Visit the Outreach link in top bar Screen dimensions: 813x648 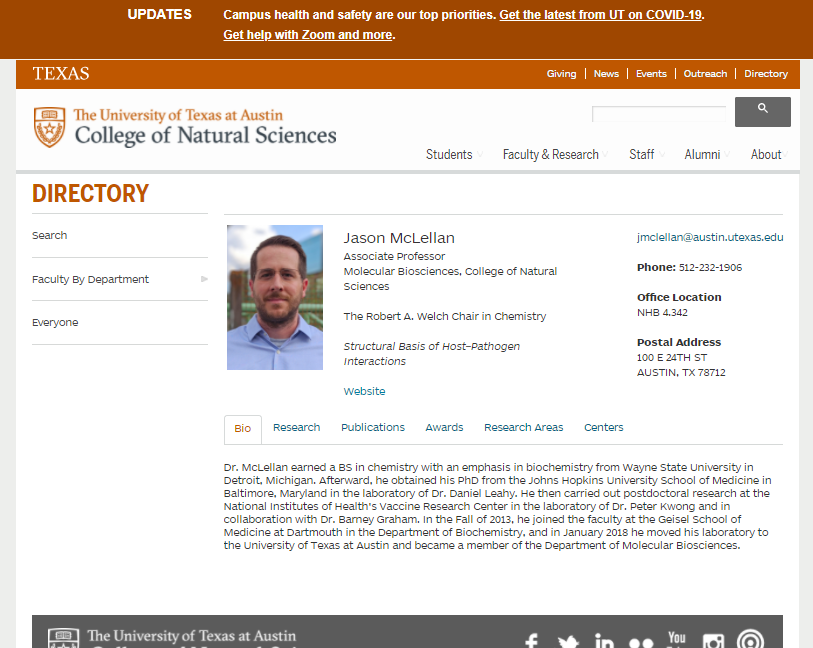(x=705, y=74)
